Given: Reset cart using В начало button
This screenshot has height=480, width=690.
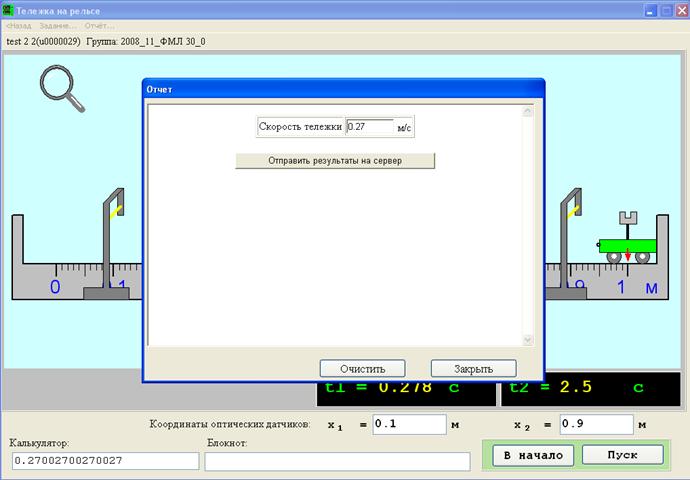Looking at the screenshot, I should pyautogui.click(x=533, y=455).
